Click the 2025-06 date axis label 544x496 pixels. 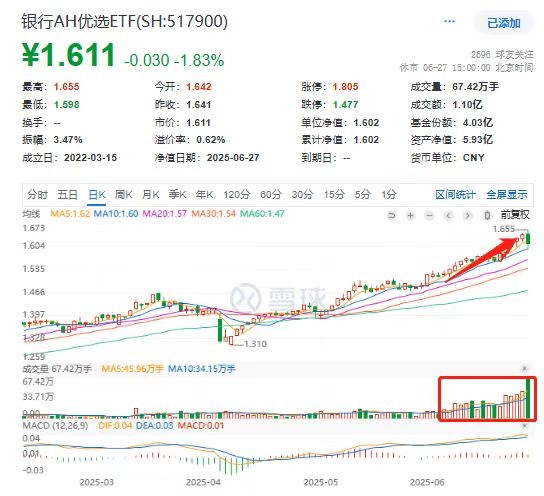pyautogui.click(x=427, y=482)
